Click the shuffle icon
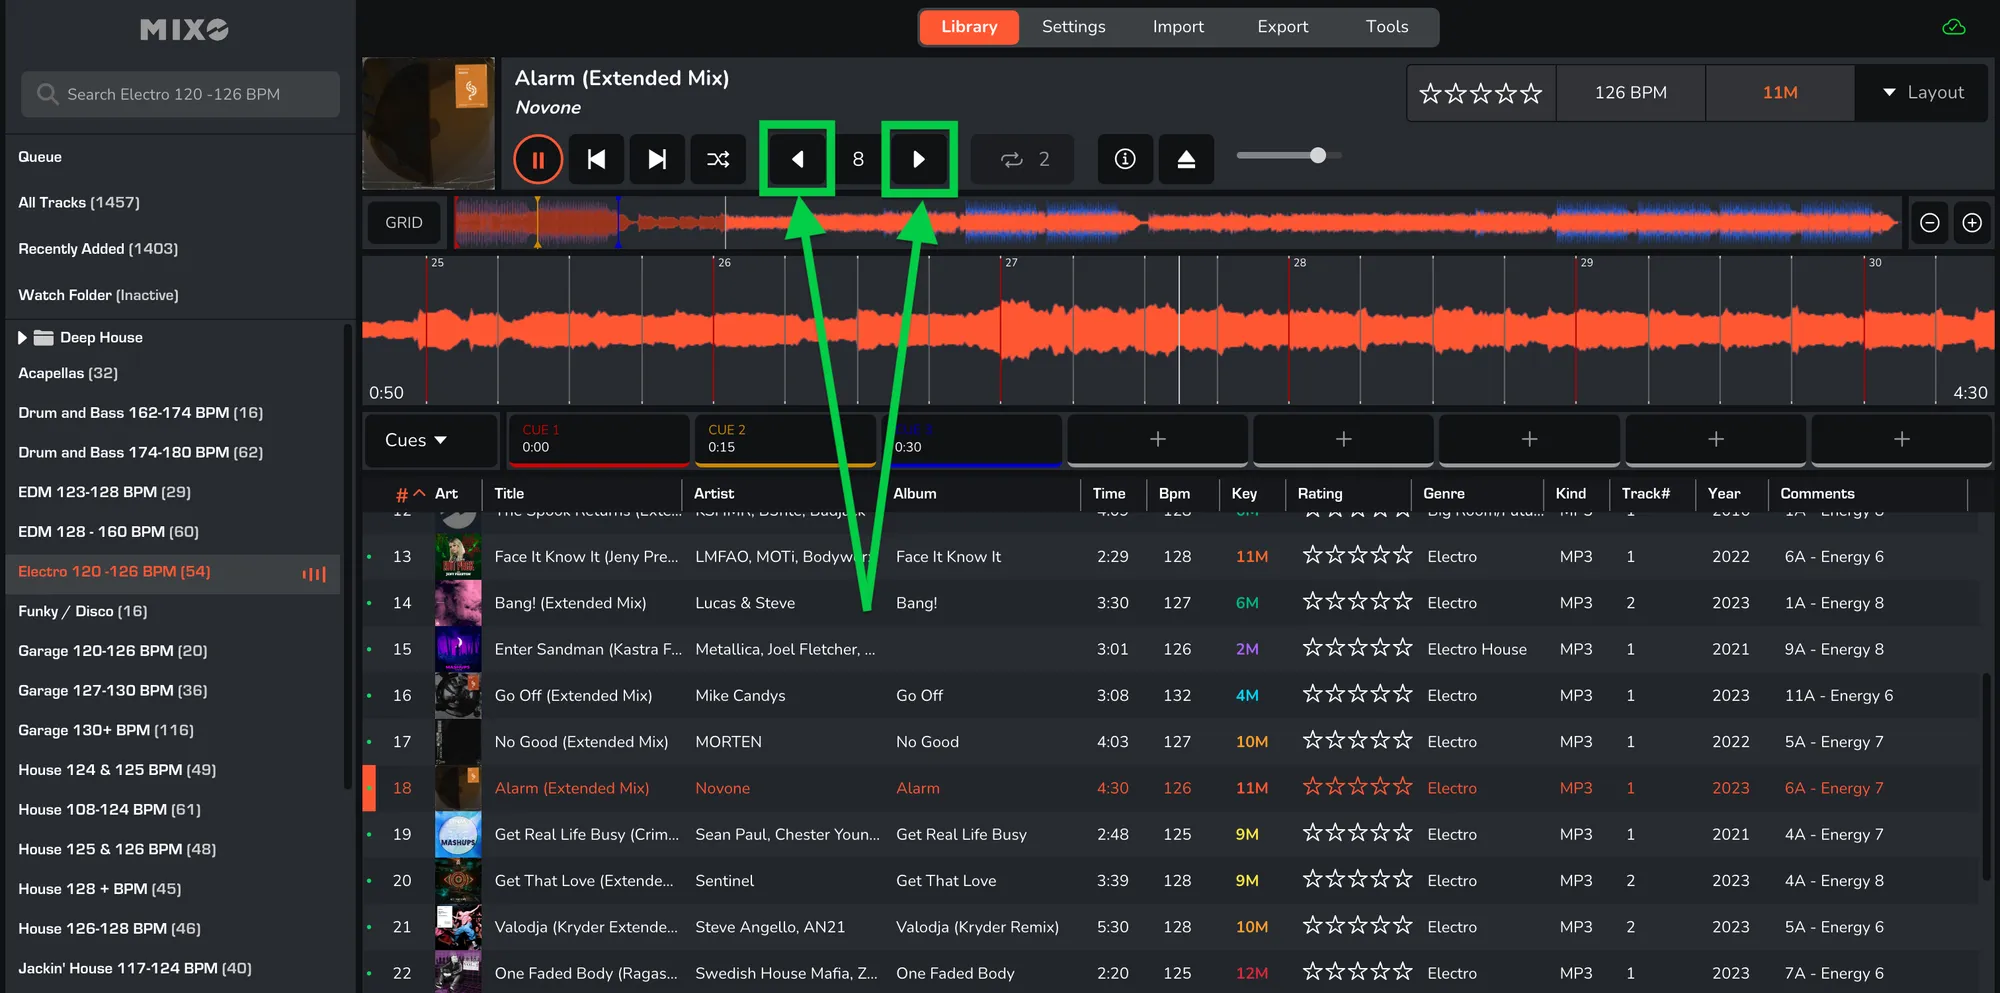This screenshot has height=993, width=2000. click(718, 159)
